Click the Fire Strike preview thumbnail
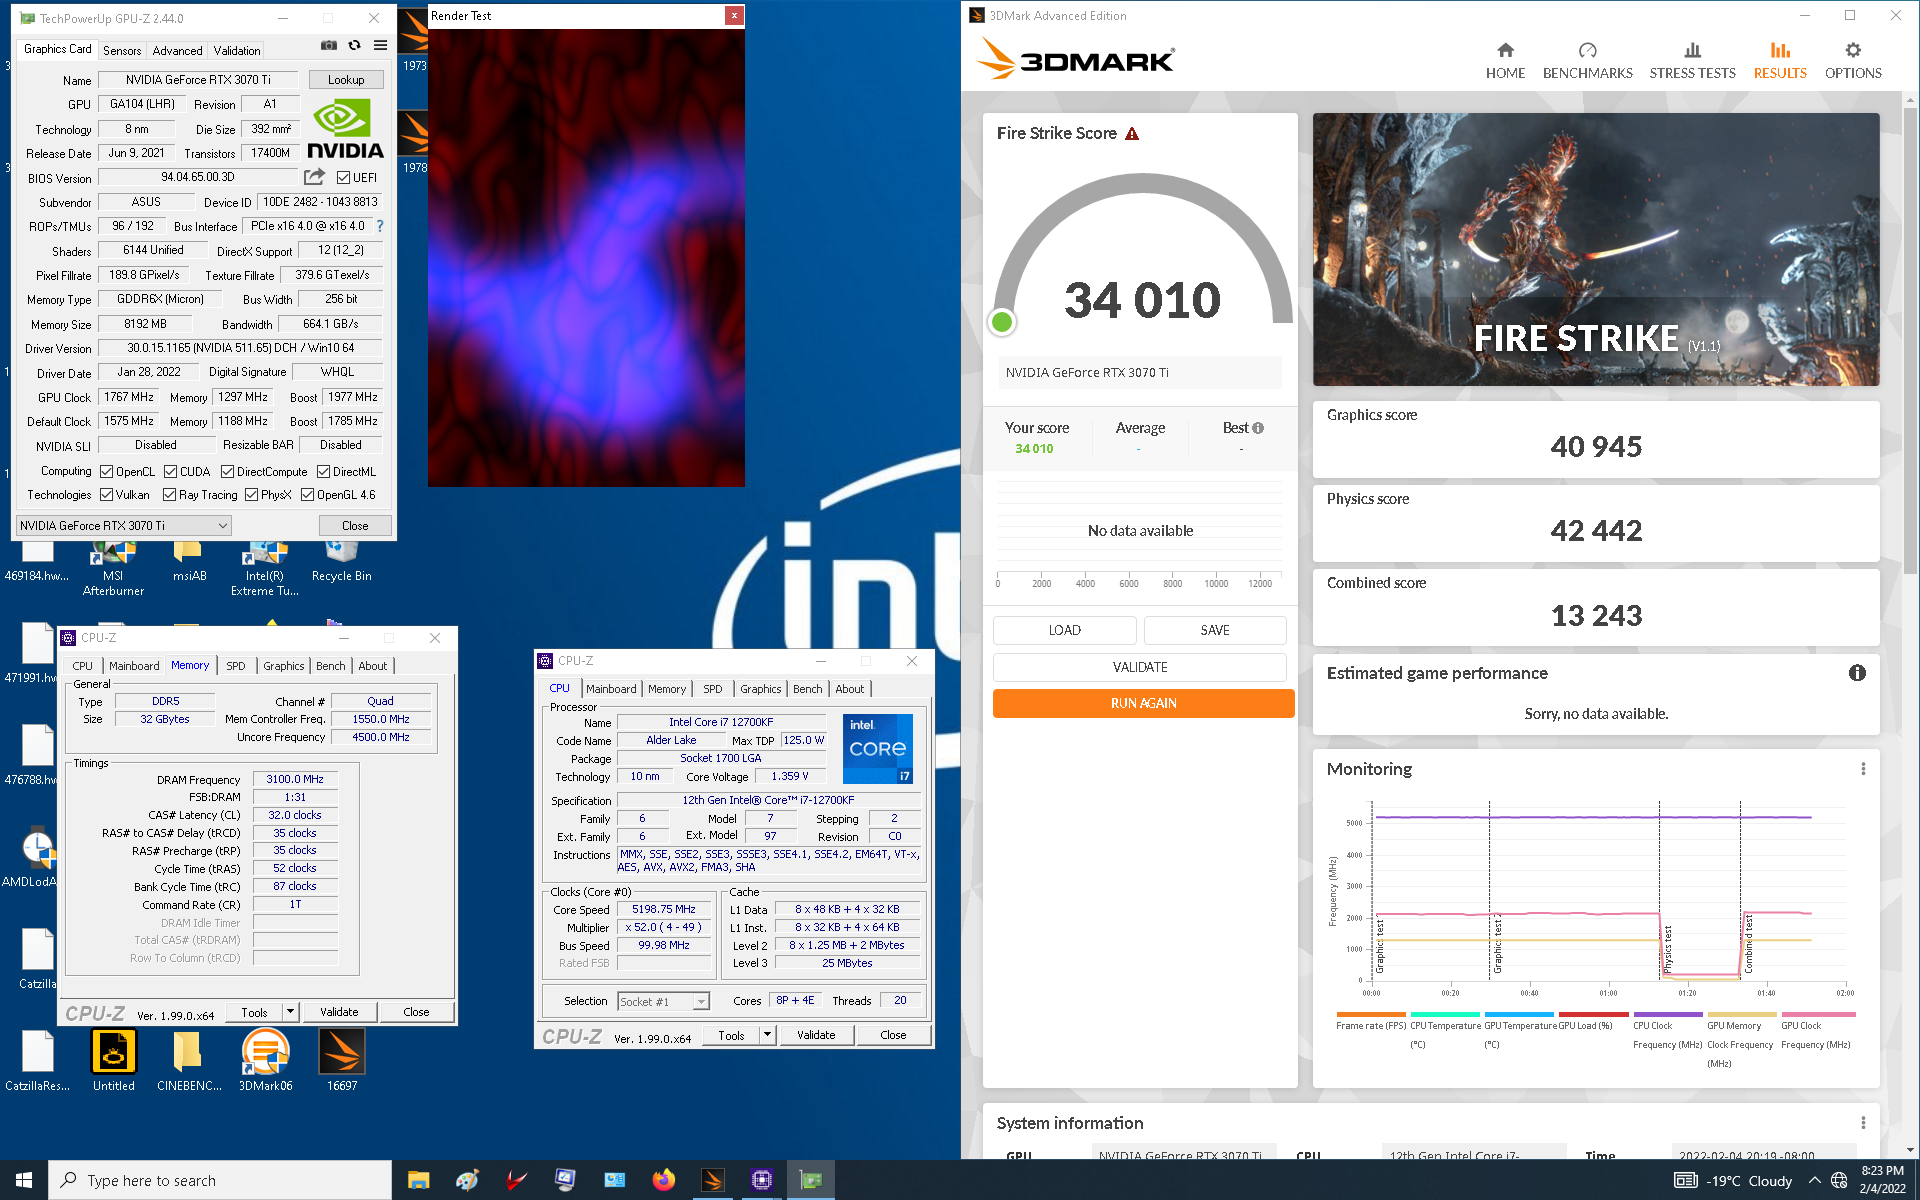Screen dimensions: 1920x1200 click(1596, 249)
